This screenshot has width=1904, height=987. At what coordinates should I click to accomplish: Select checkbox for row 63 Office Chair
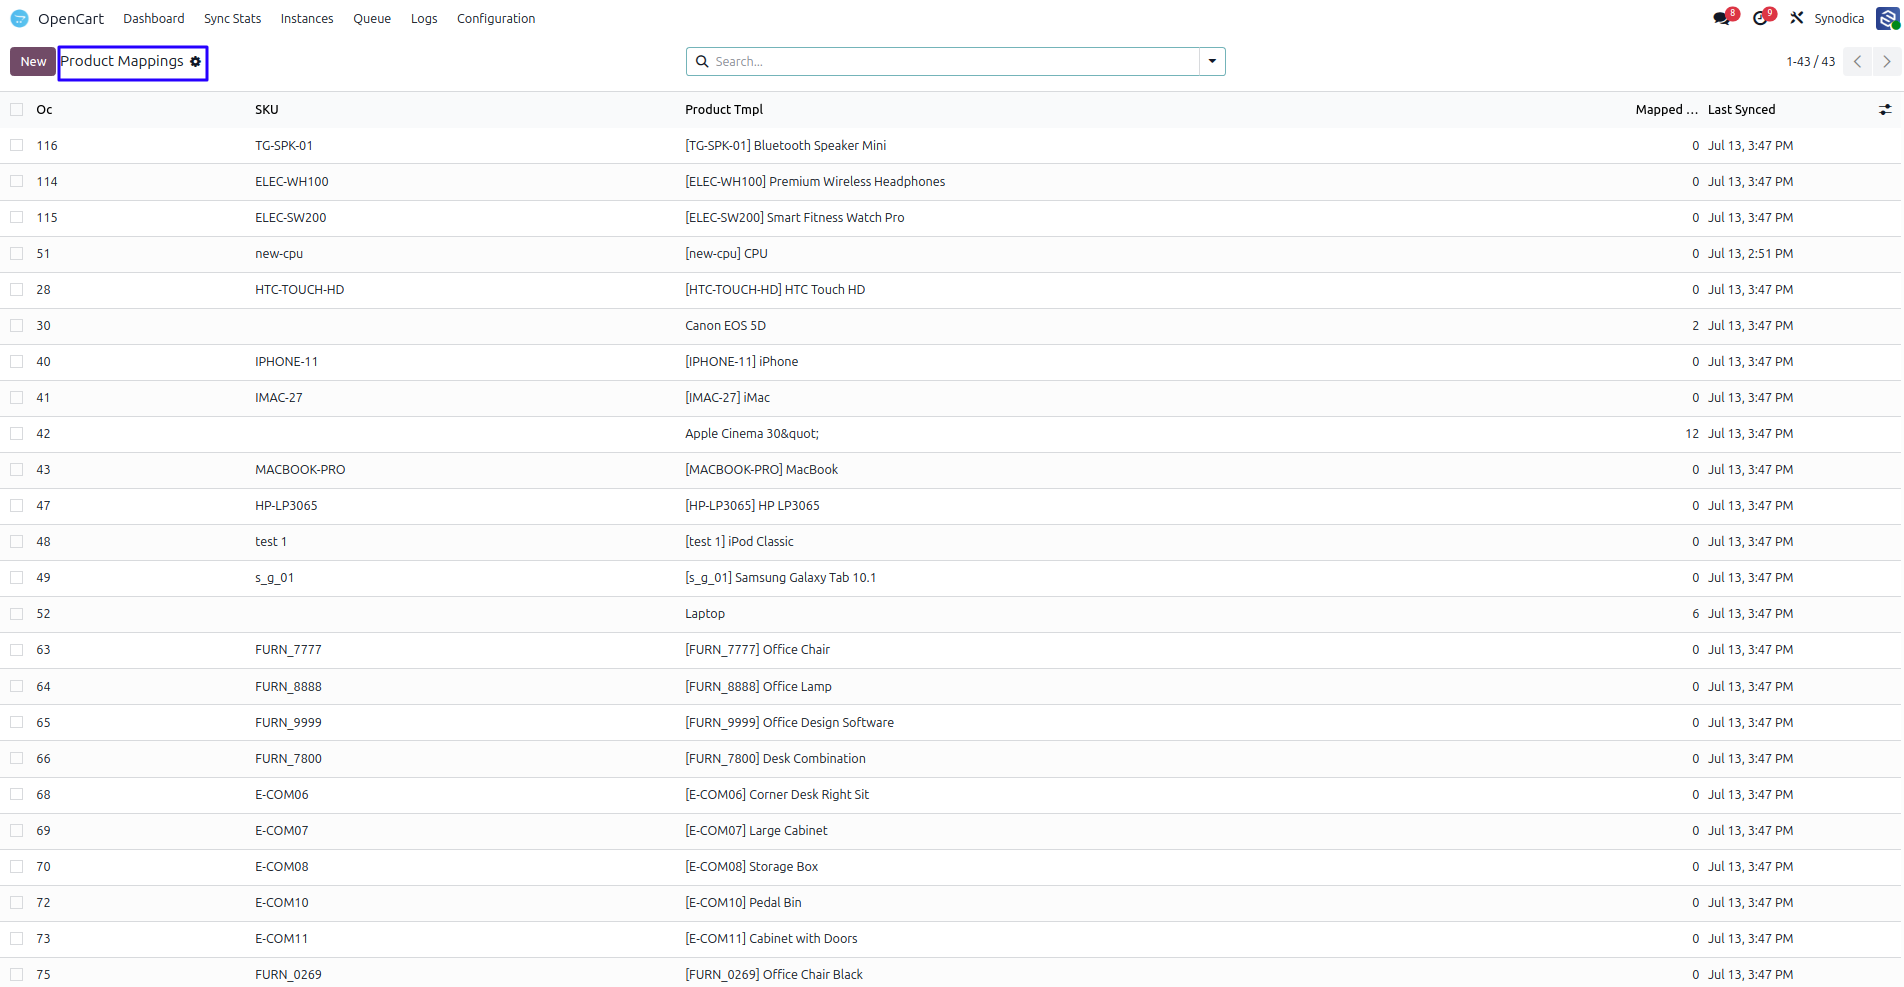[x=17, y=650]
